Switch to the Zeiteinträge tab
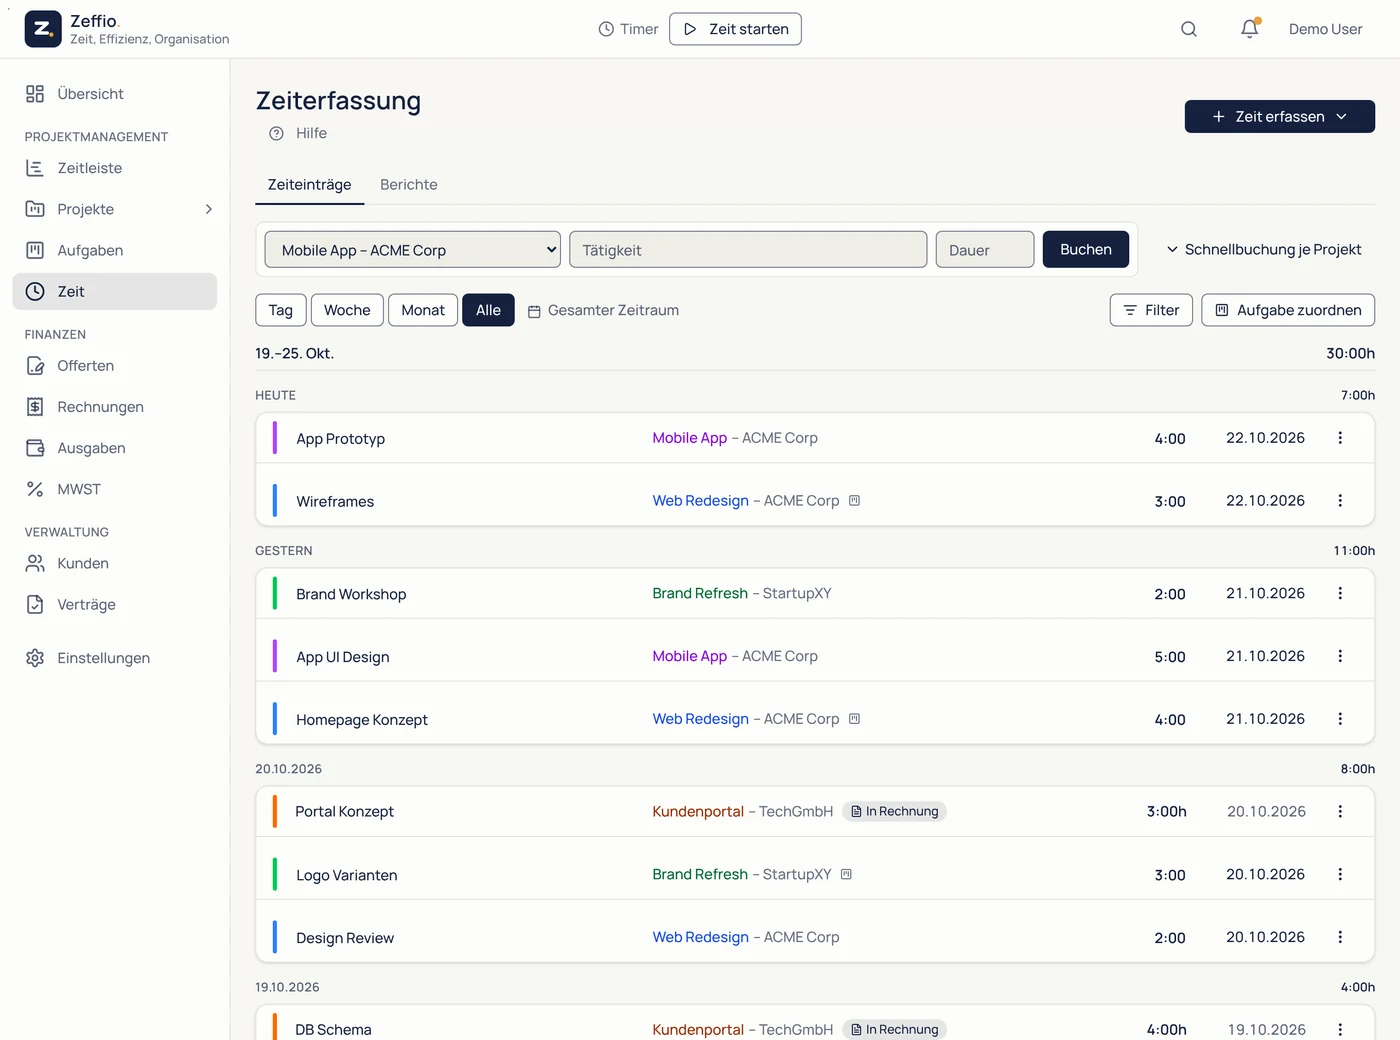 point(310,185)
